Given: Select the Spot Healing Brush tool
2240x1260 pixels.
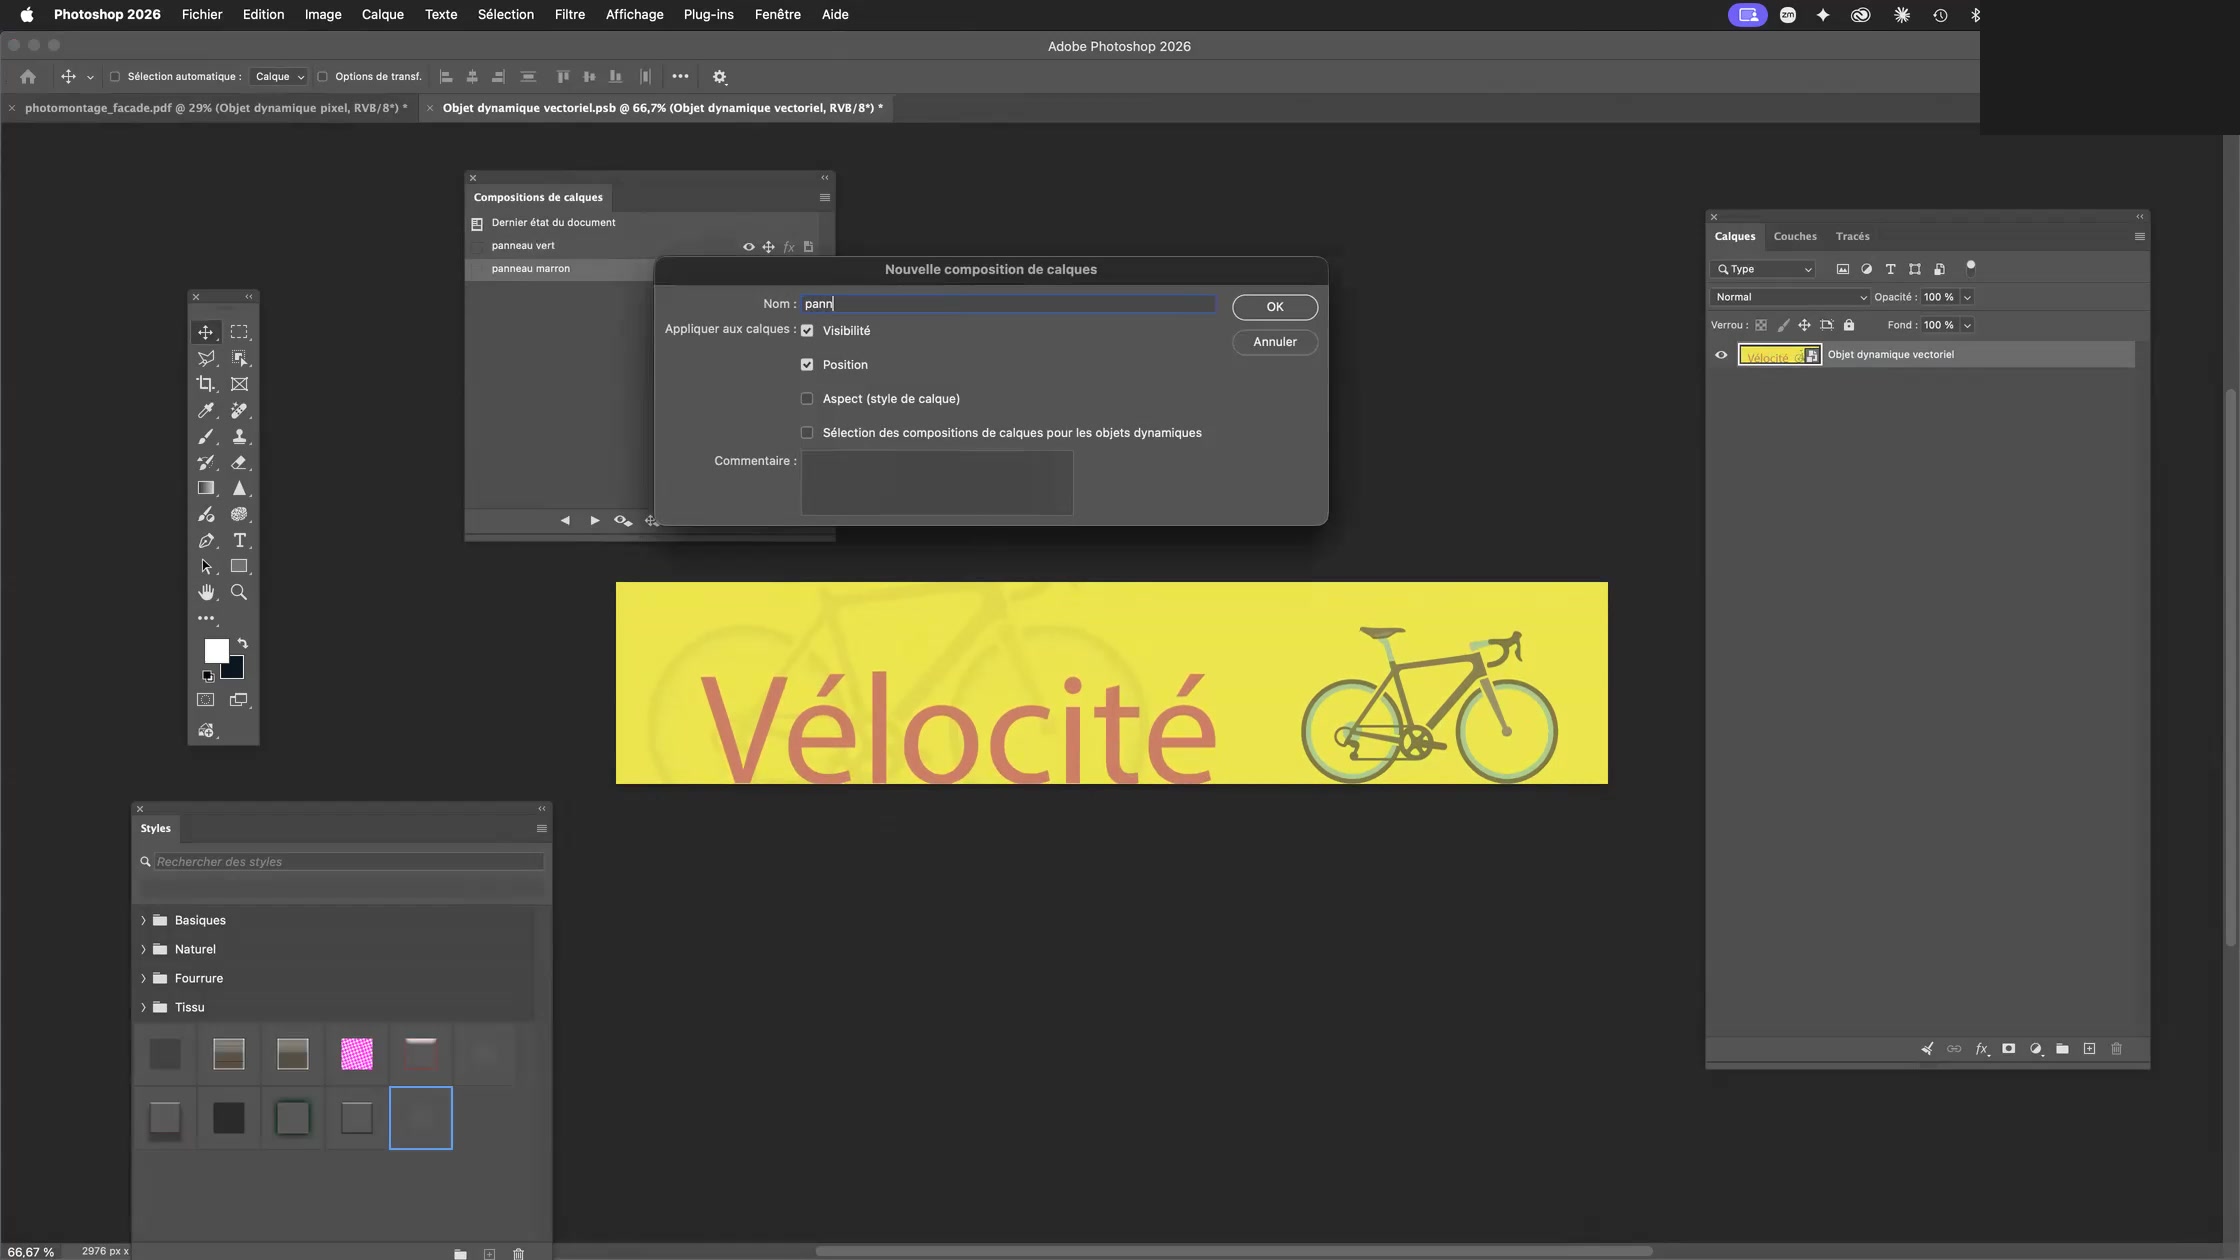Looking at the screenshot, I should 239,410.
